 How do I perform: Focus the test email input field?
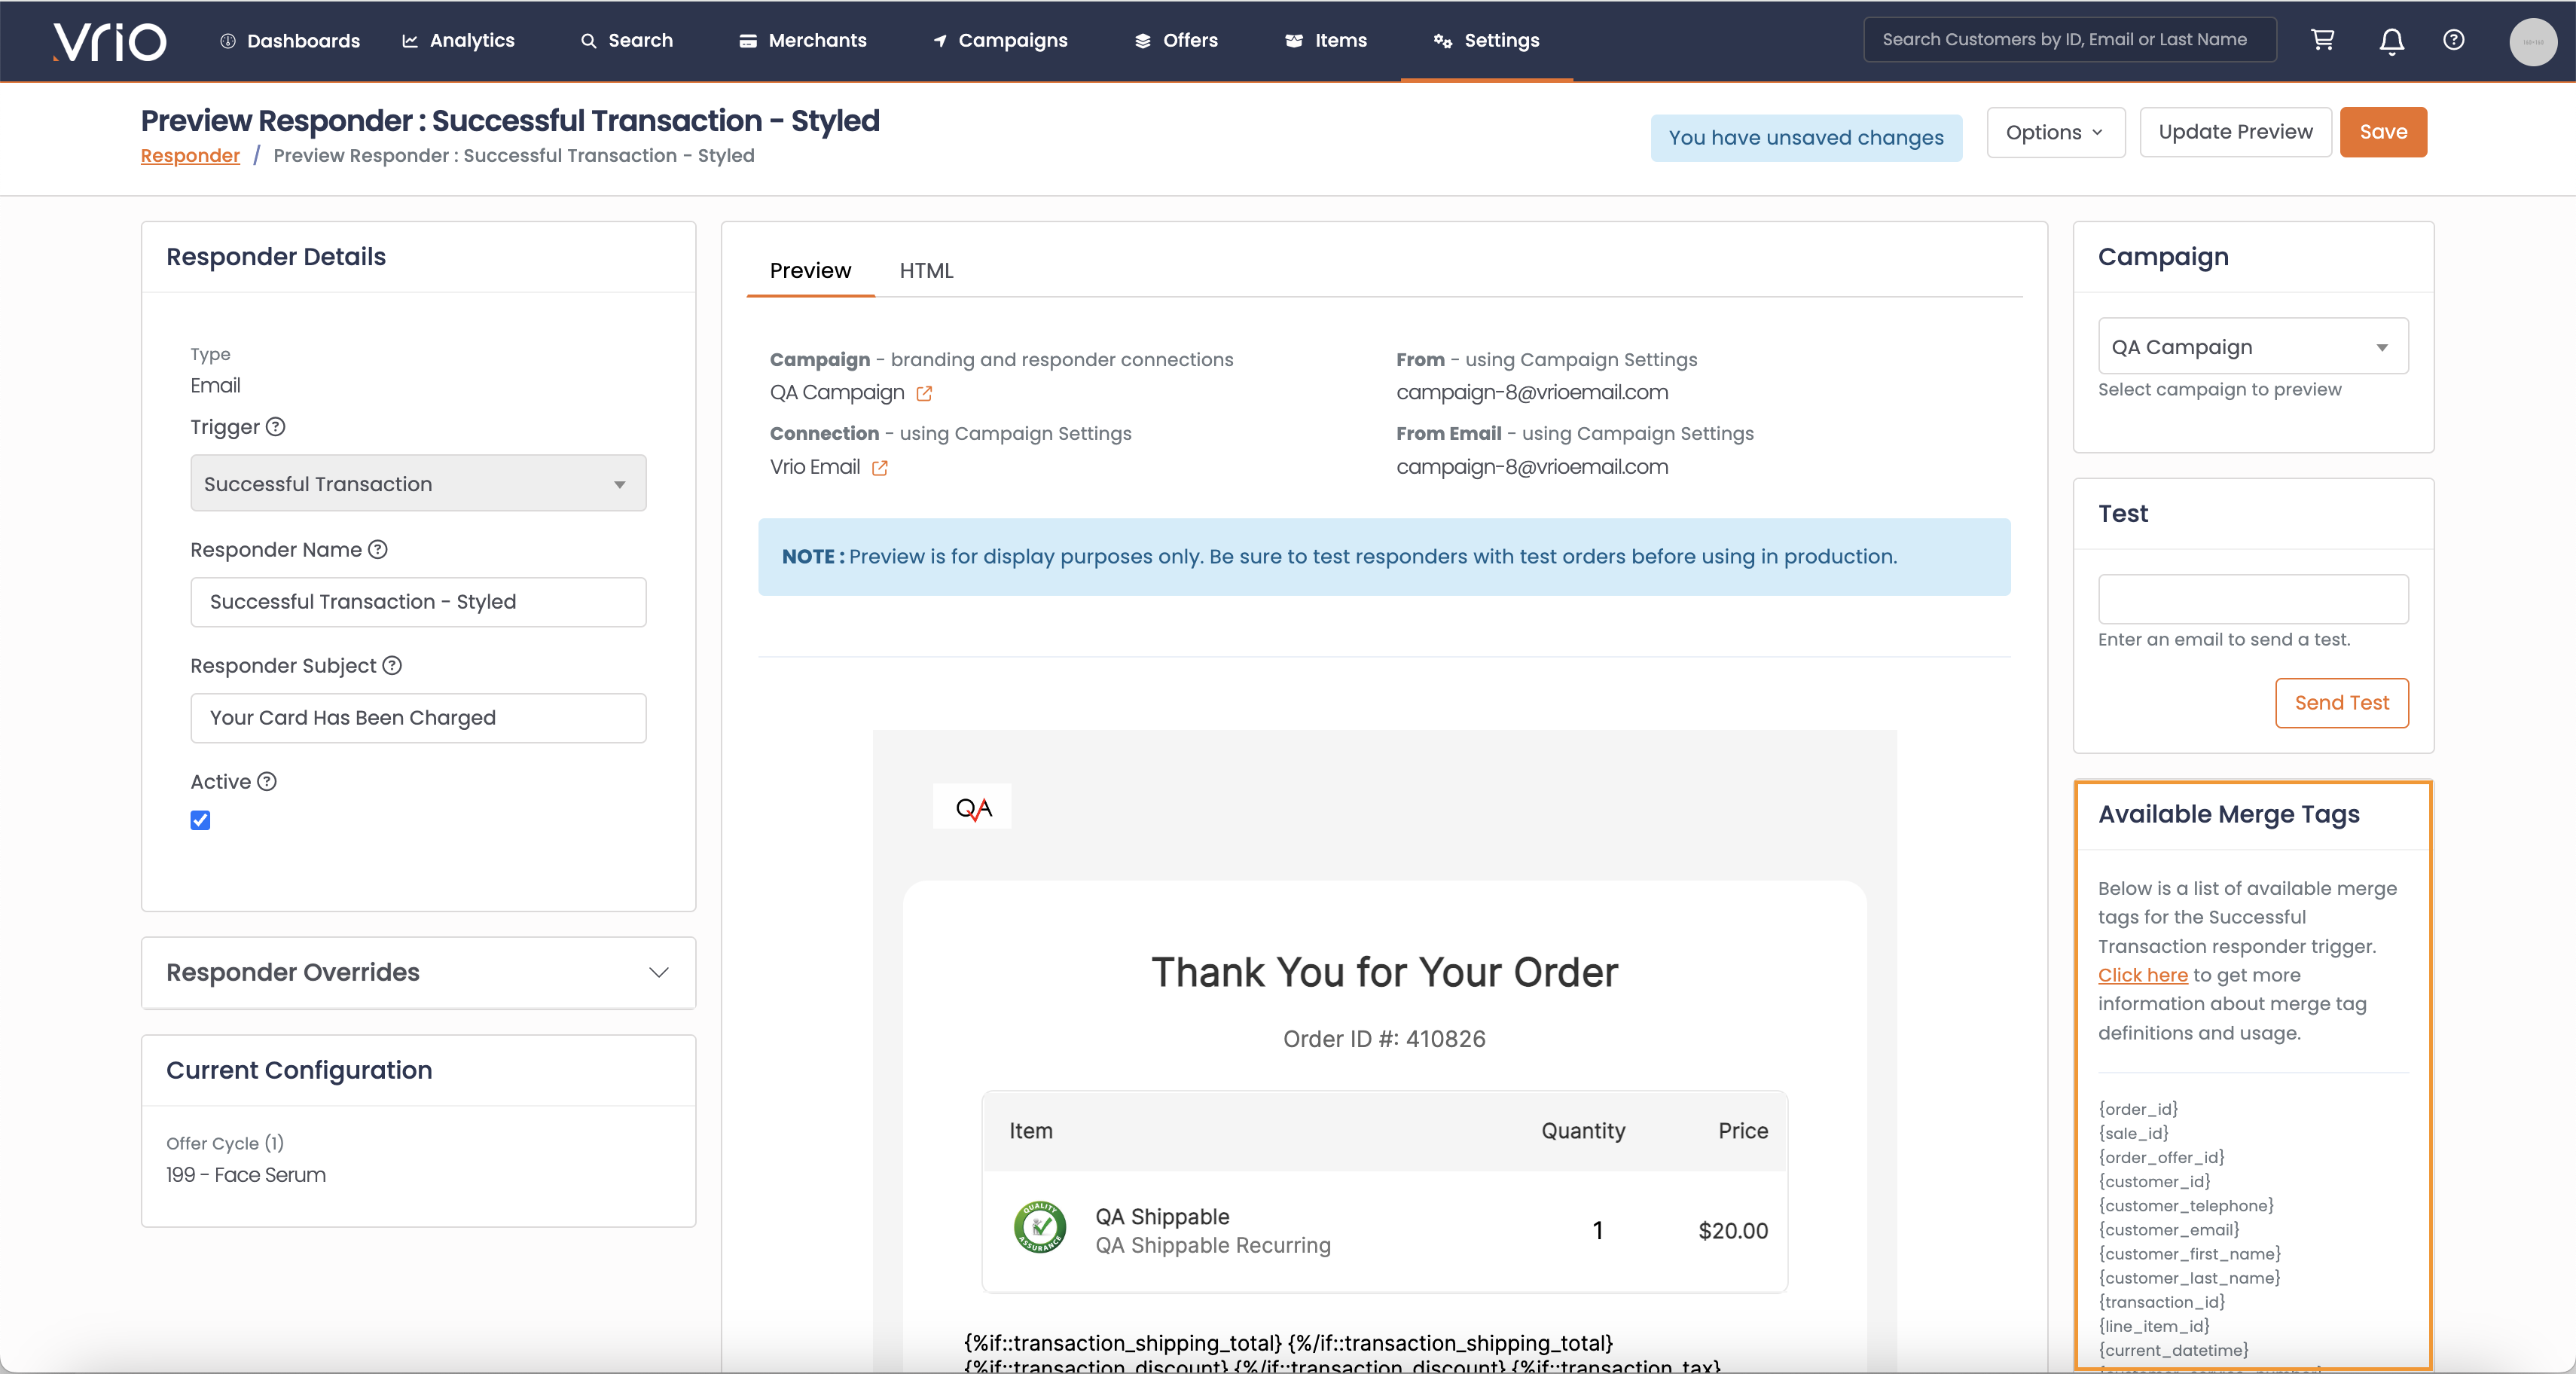2253,599
